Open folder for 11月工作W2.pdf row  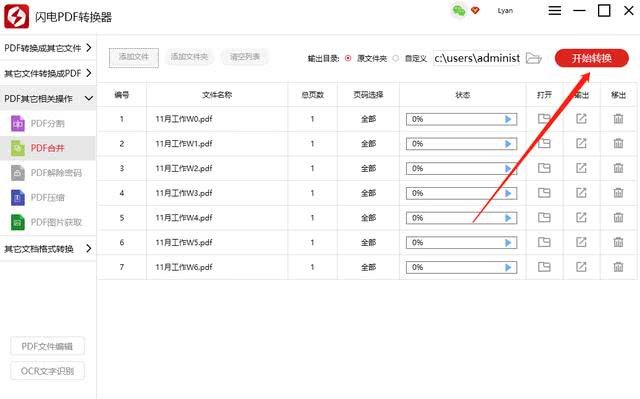pos(544,168)
